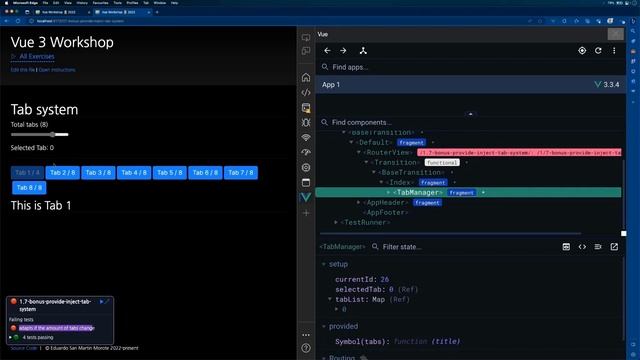Open TabManager in editor icon

[x=614, y=247]
